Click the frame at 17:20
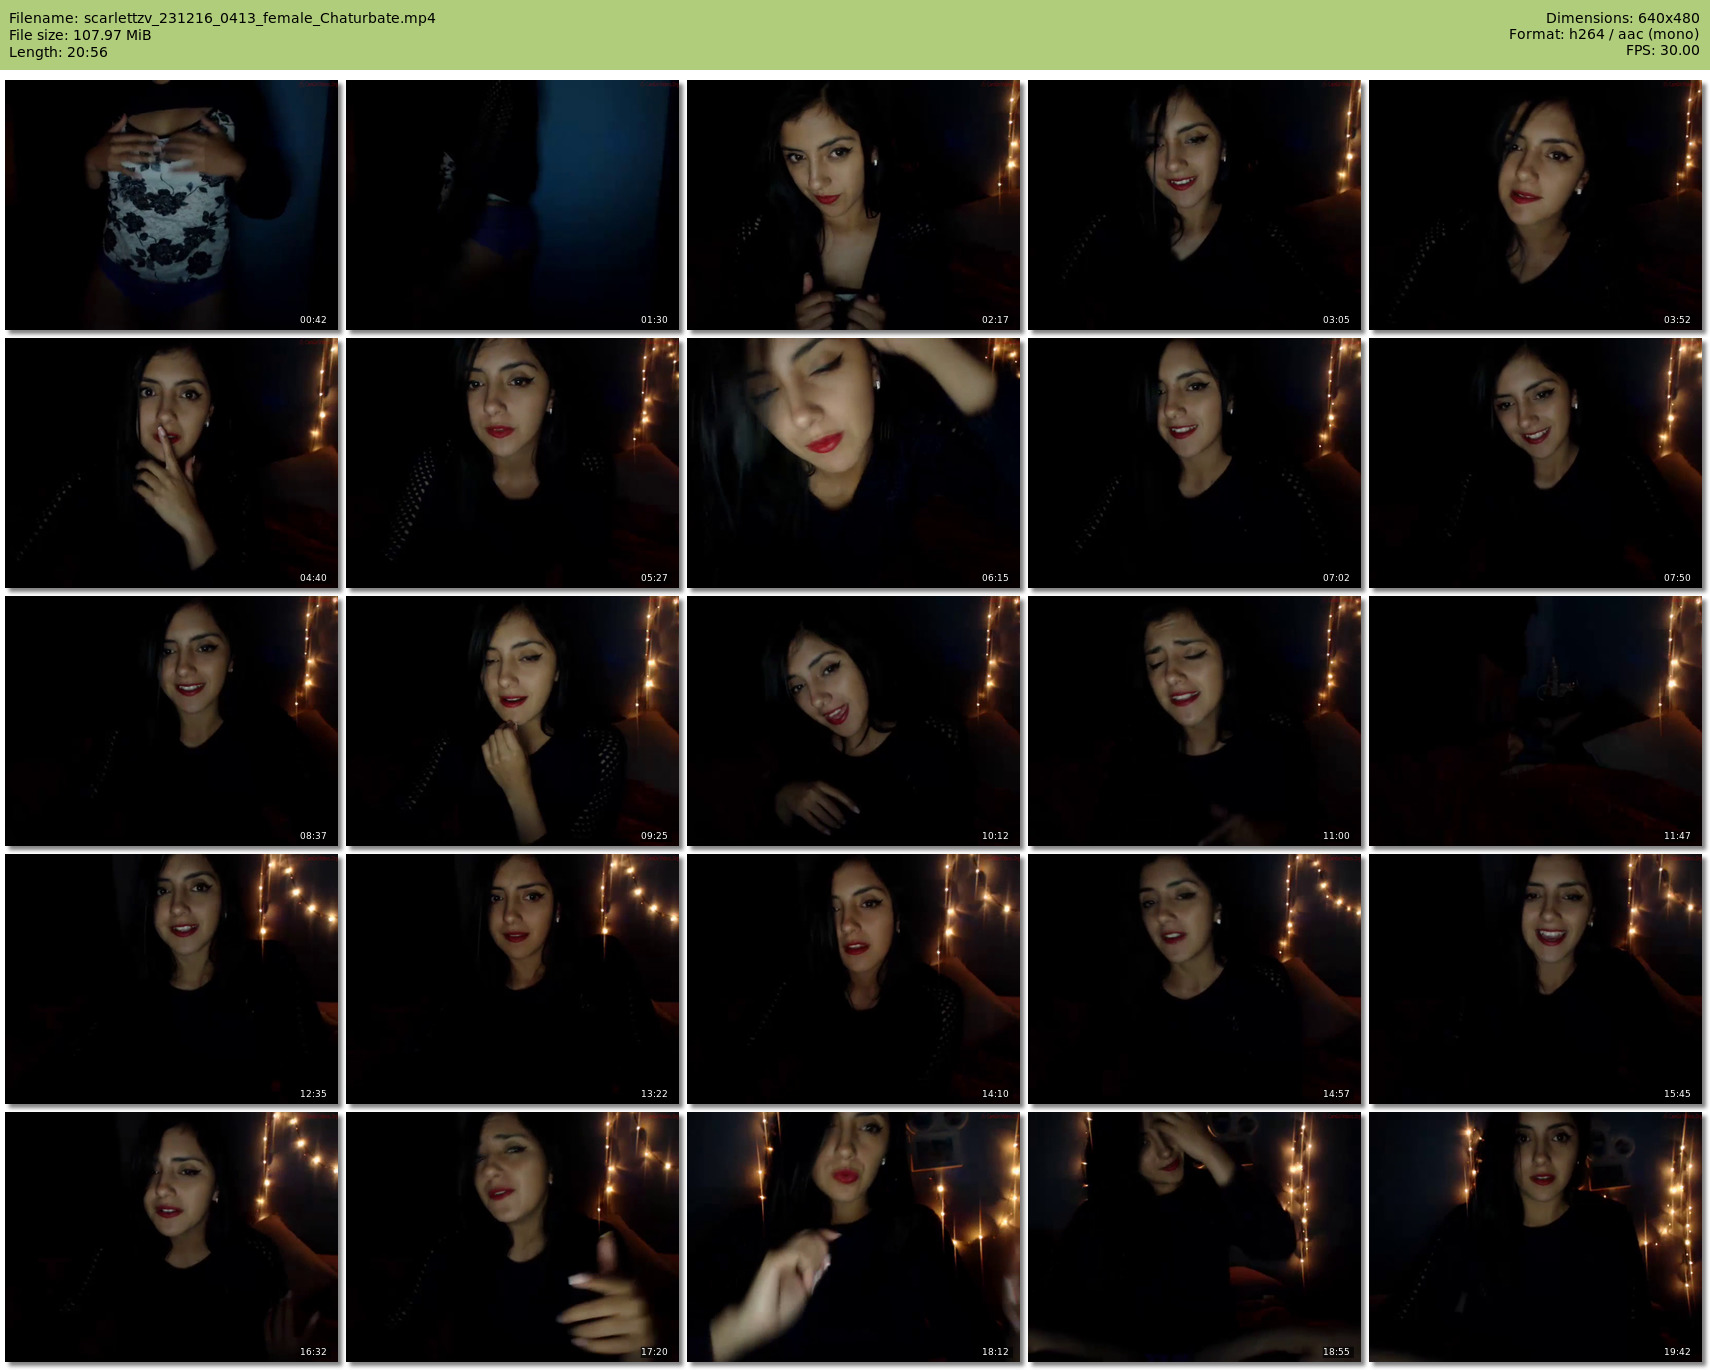1710x1370 pixels. pos(512,1237)
